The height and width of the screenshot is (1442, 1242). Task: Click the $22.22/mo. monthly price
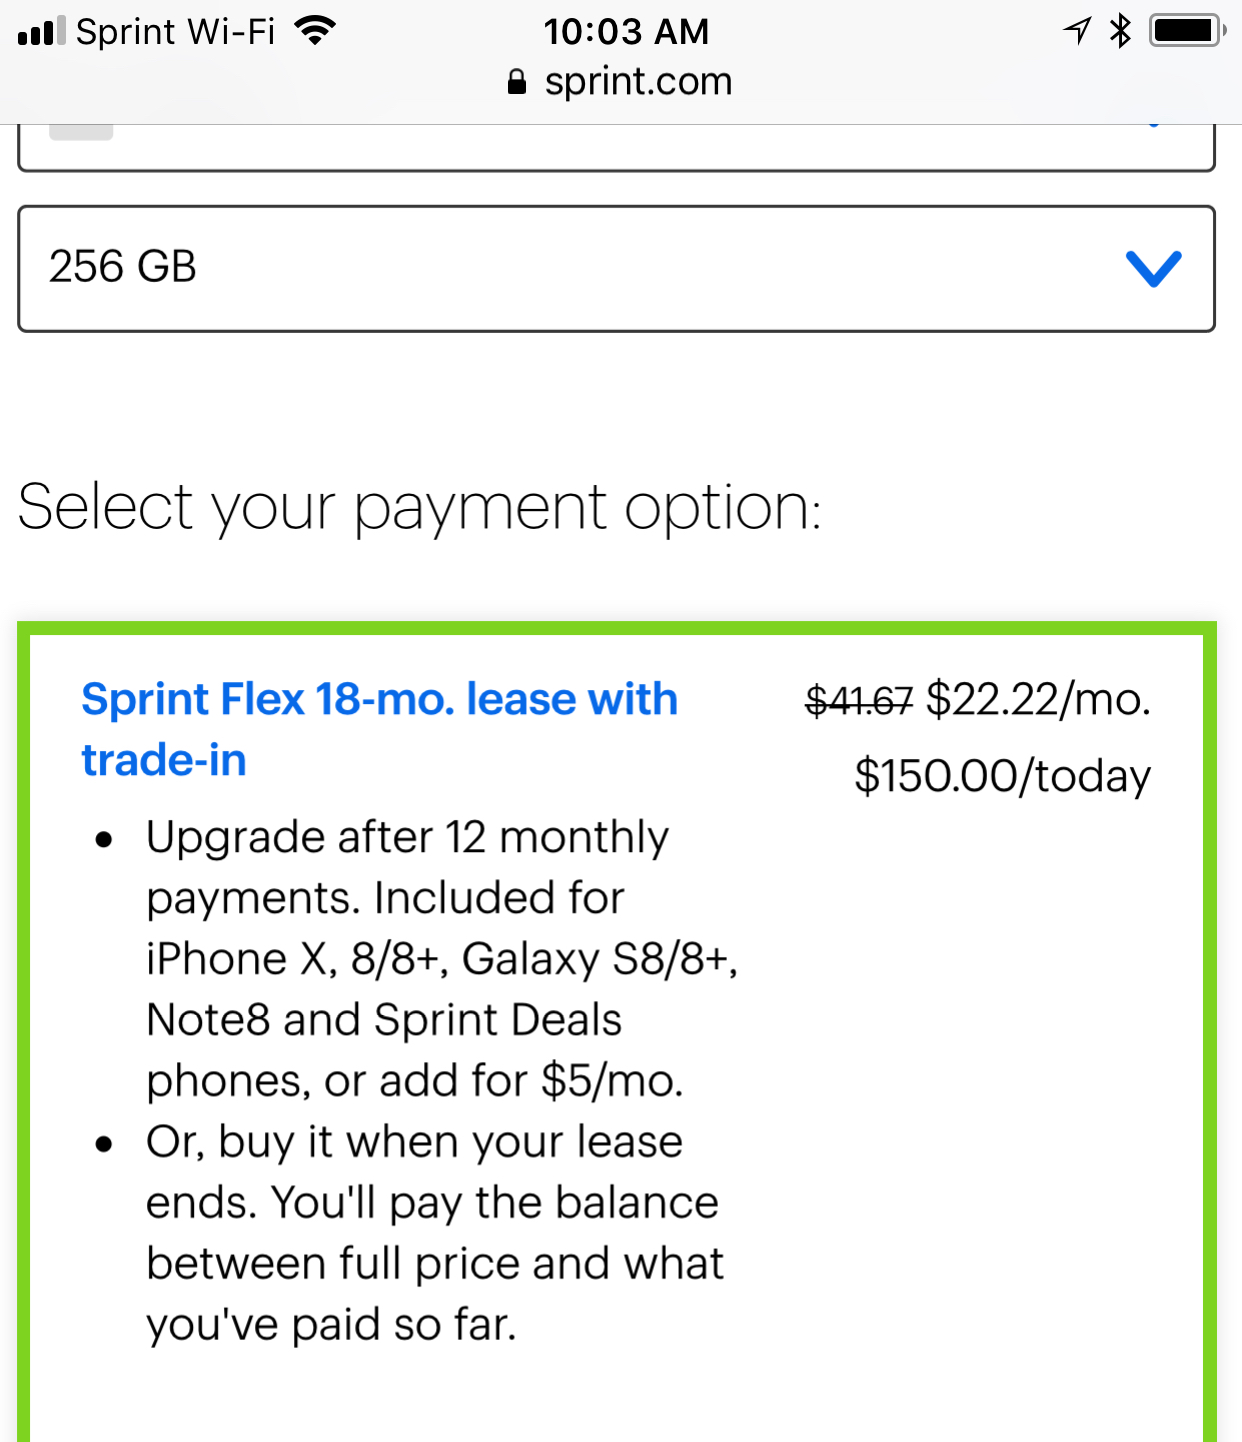[1038, 699]
